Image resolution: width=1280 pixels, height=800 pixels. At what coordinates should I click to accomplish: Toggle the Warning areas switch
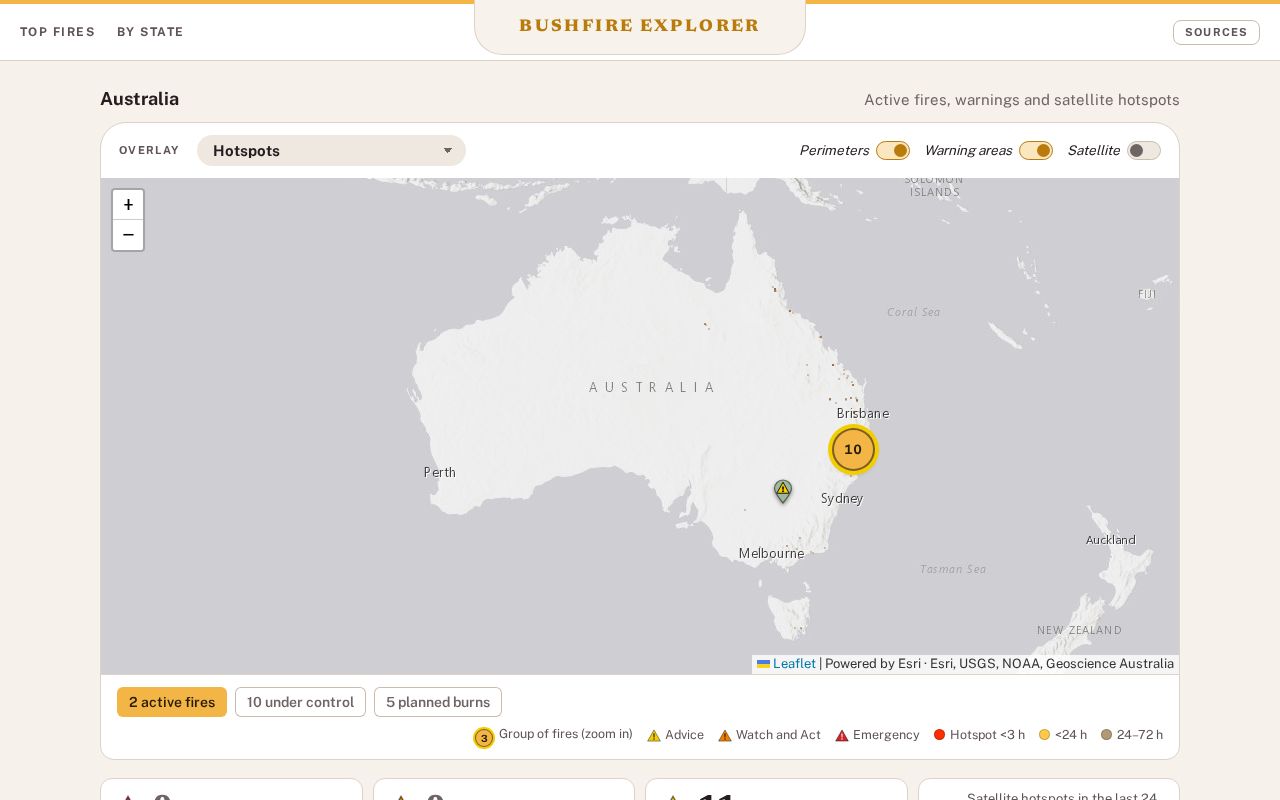point(1036,150)
